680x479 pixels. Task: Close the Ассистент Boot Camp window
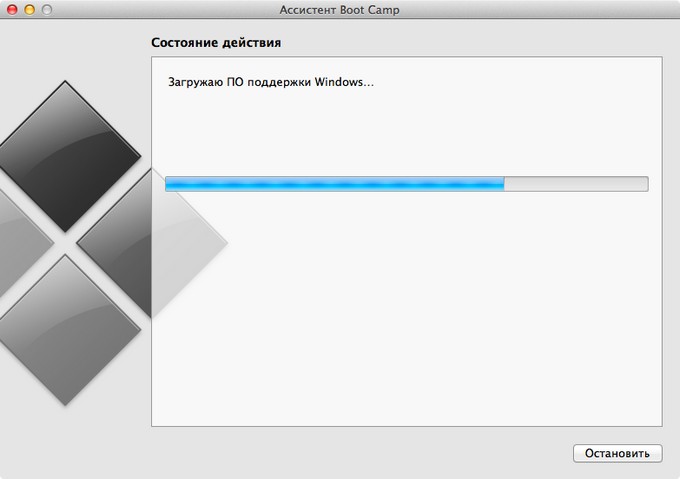click(x=12, y=9)
